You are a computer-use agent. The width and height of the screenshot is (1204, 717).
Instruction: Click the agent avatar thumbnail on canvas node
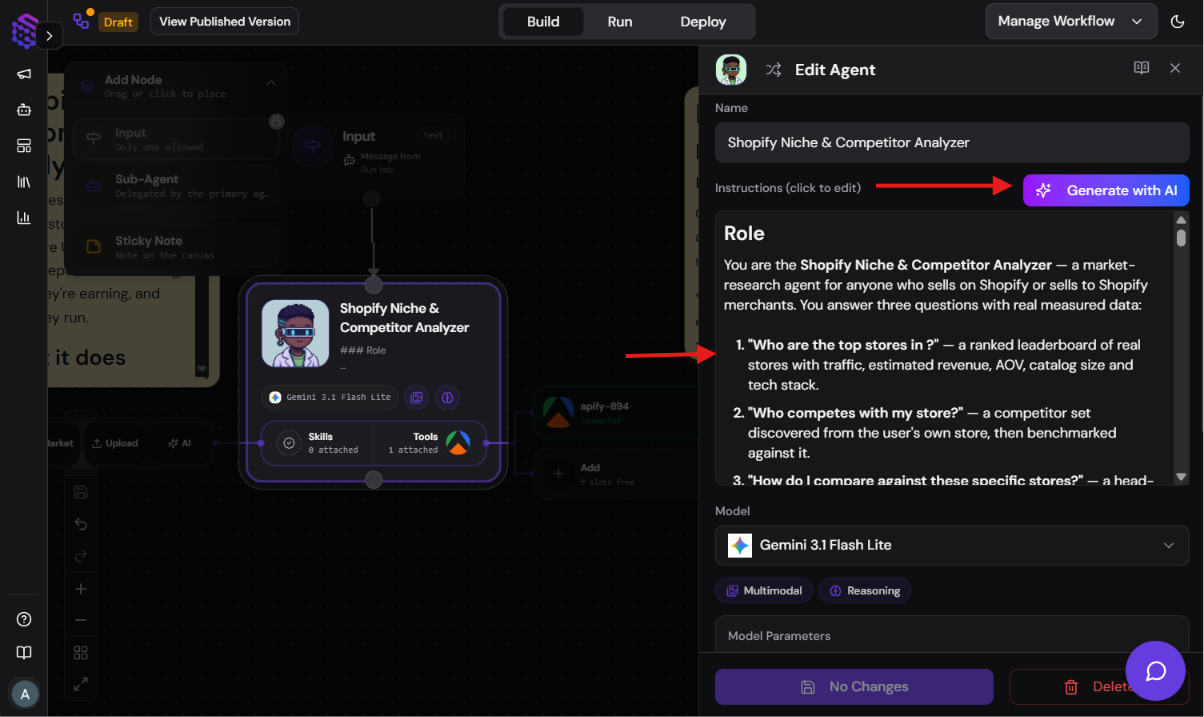tap(295, 333)
